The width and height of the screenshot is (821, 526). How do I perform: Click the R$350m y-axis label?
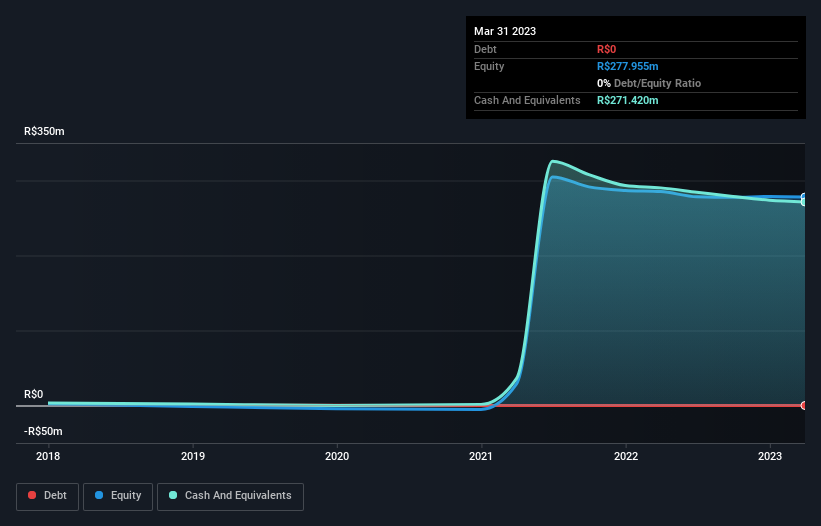pos(44,131)
